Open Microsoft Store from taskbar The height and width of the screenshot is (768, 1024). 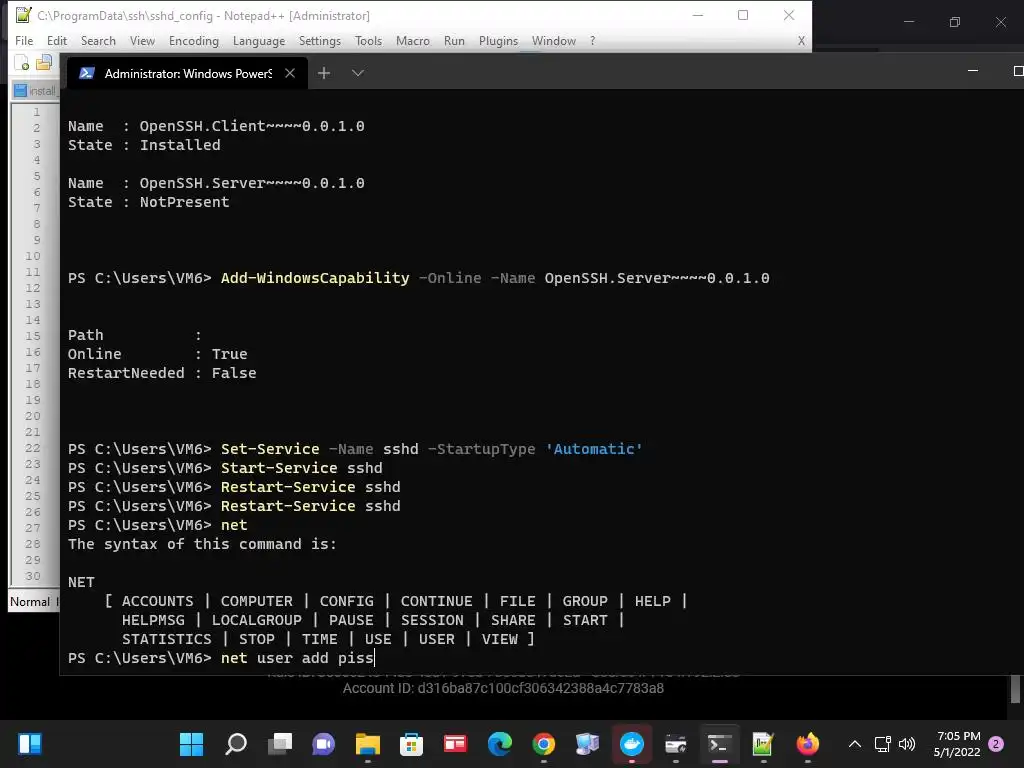[x=411, y=744]
